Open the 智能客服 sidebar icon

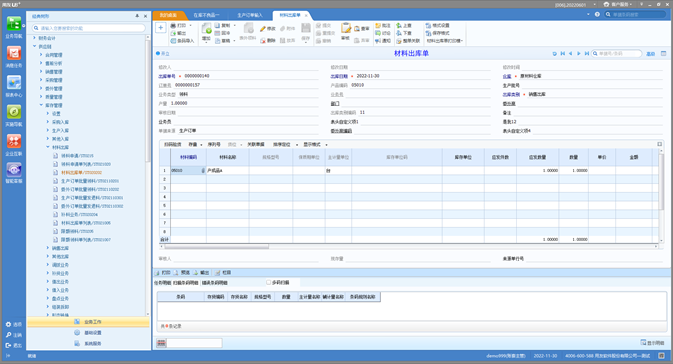pos(14,169)
